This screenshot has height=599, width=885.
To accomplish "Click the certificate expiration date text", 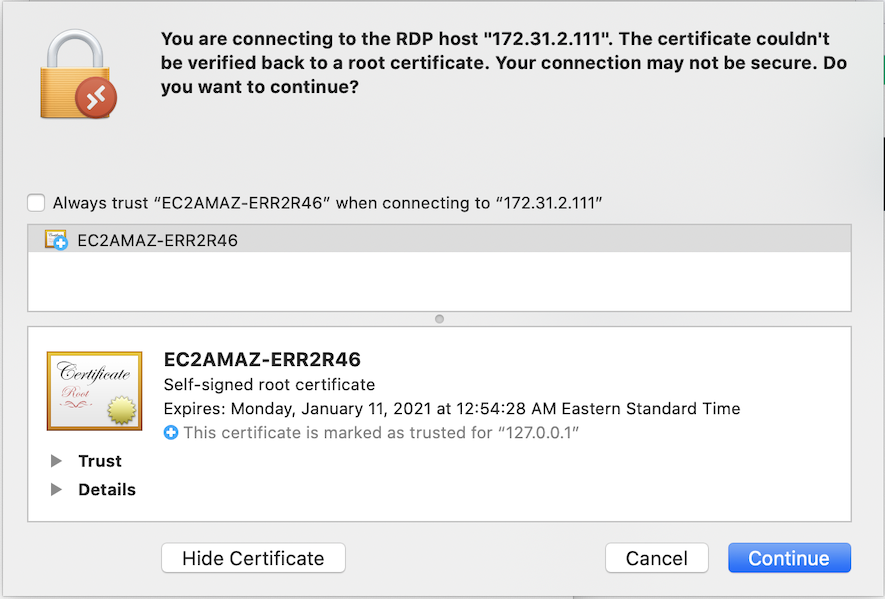I will (451, 409).
